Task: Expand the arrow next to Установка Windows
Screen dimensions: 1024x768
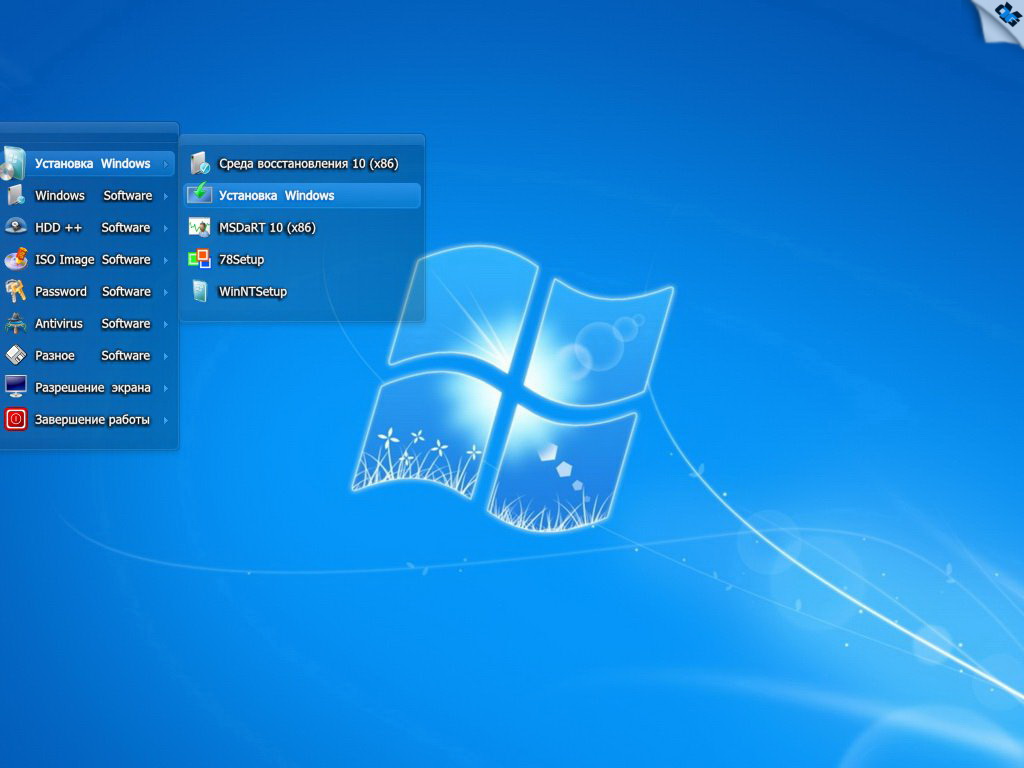Action: point(166,164)
